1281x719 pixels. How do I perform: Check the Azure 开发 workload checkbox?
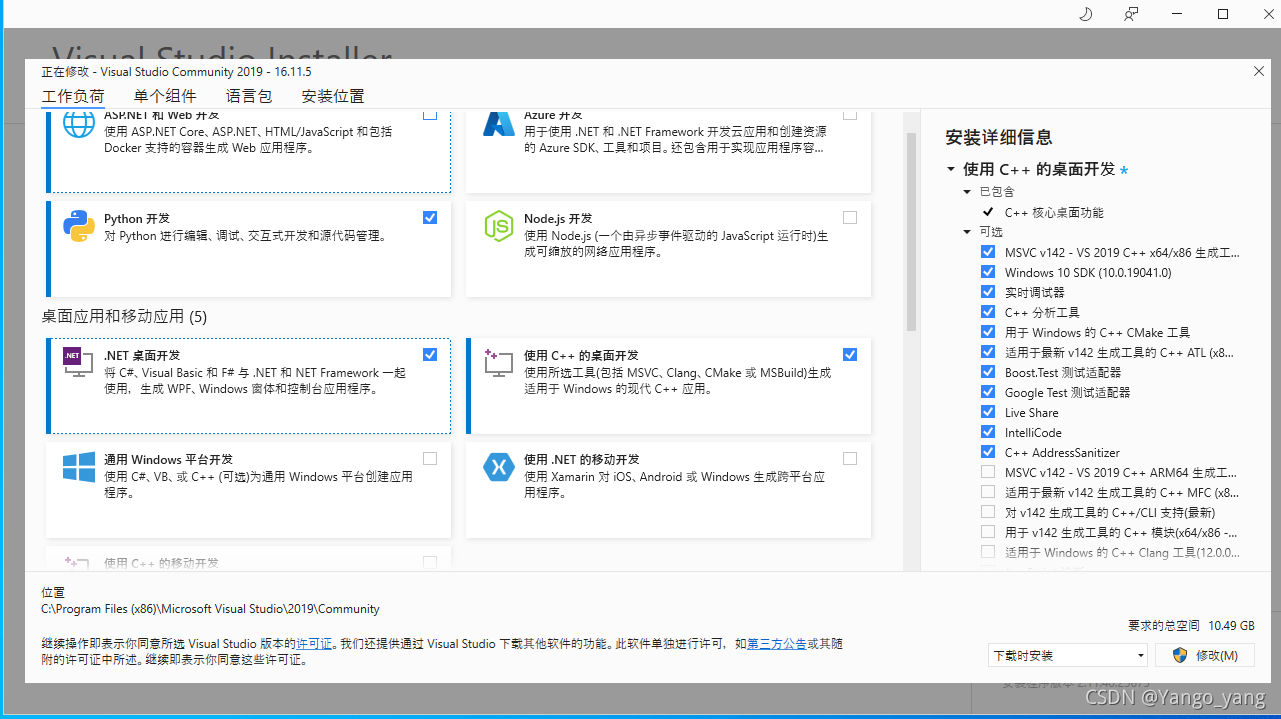[x=850, y=114]
